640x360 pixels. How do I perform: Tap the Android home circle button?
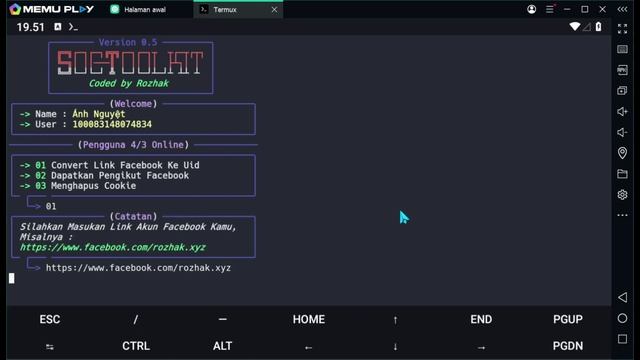pos(622,318)
